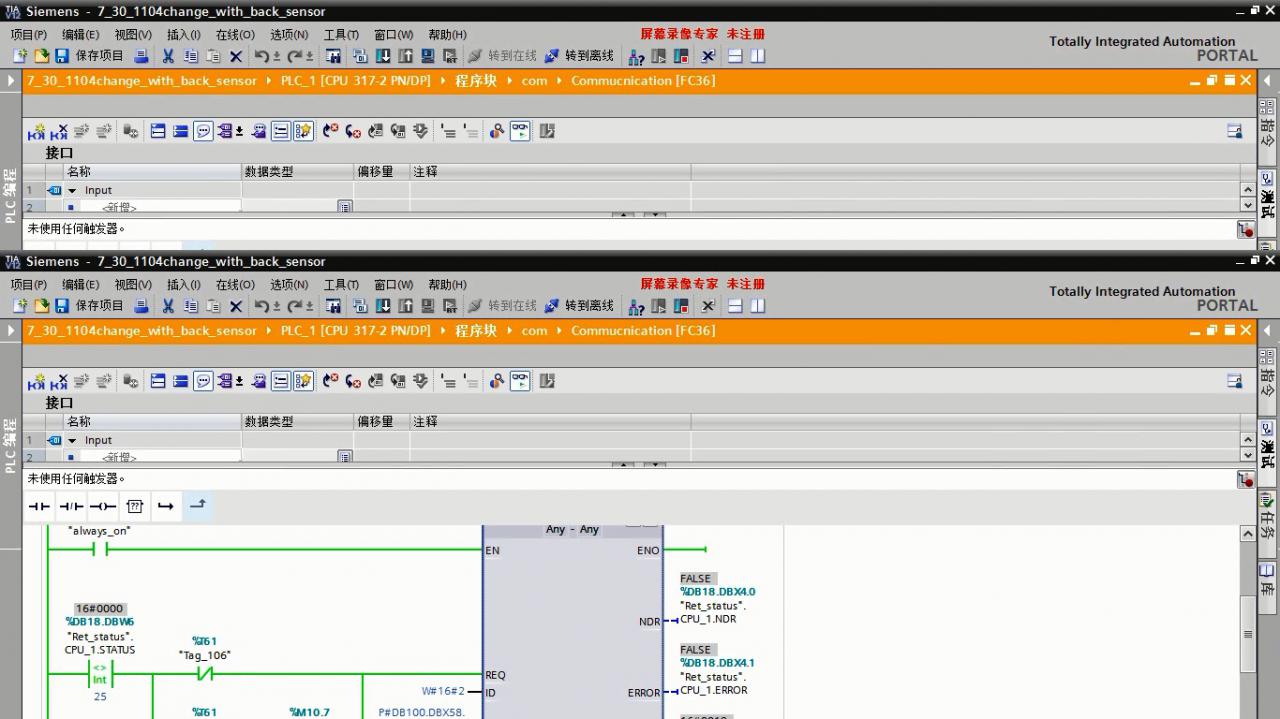
Task: Split editor vertically in lower window
Action: [757, 306]
